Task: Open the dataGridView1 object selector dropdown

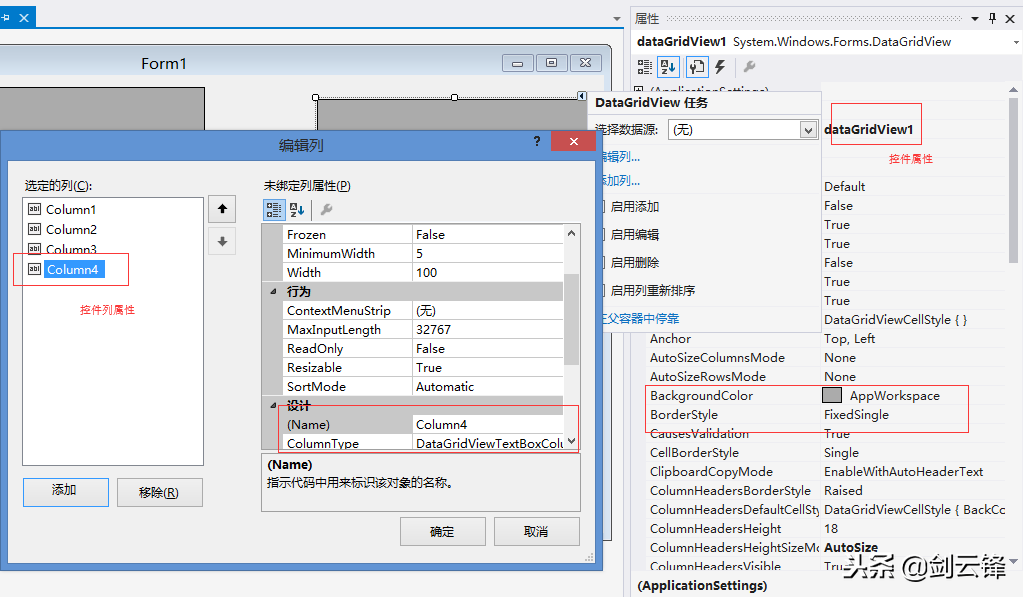Action: 1016,42
